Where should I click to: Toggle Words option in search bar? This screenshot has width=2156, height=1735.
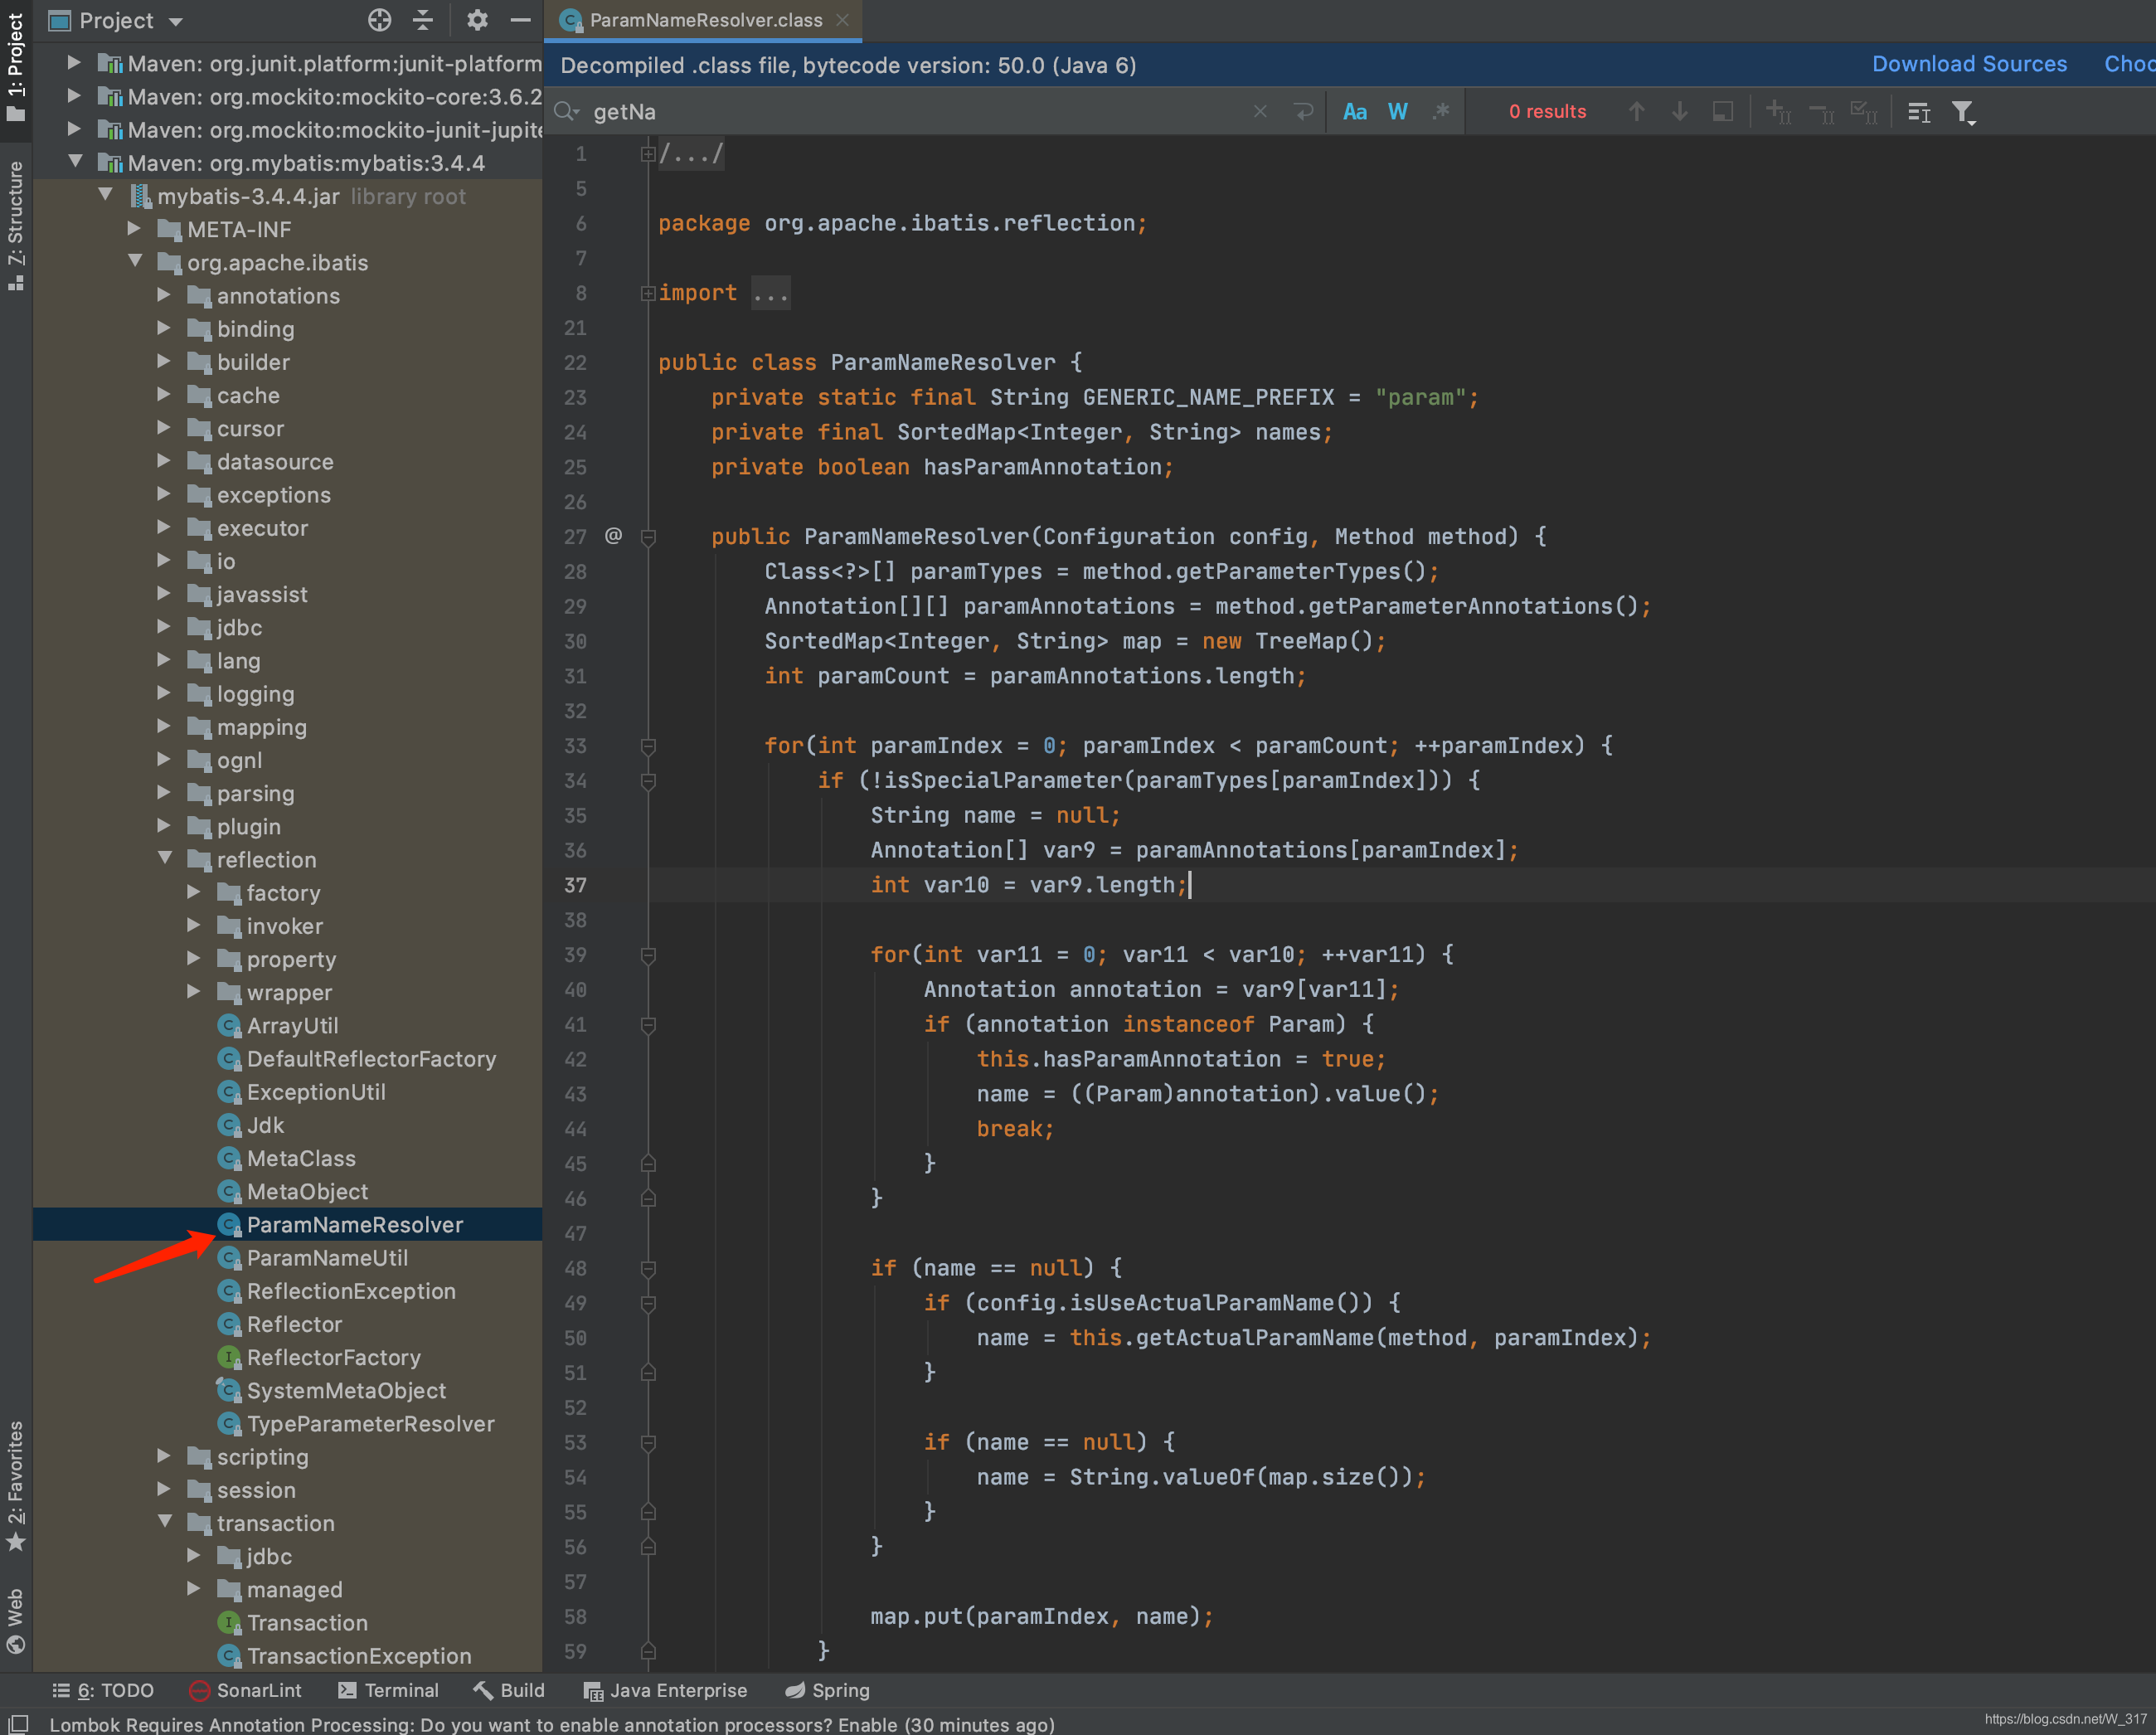click(x=1397, y=112)
